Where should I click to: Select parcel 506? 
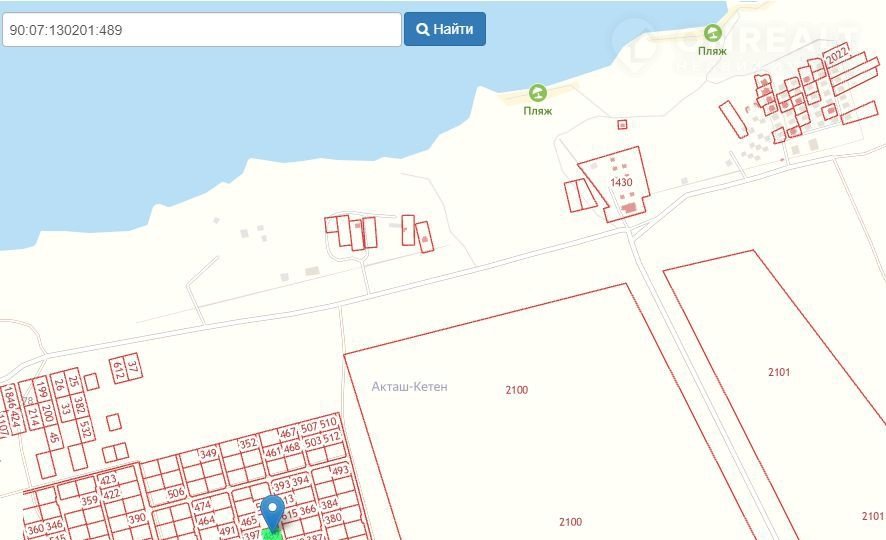[x=176, y=493]
